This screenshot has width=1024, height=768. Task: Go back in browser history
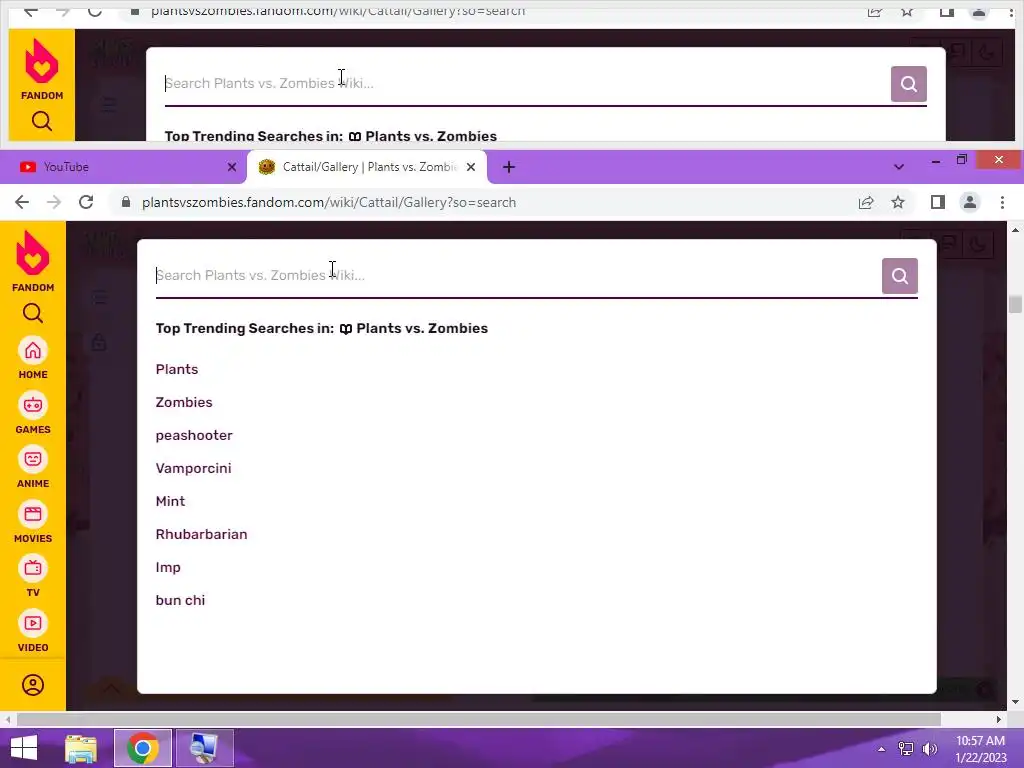22,202
